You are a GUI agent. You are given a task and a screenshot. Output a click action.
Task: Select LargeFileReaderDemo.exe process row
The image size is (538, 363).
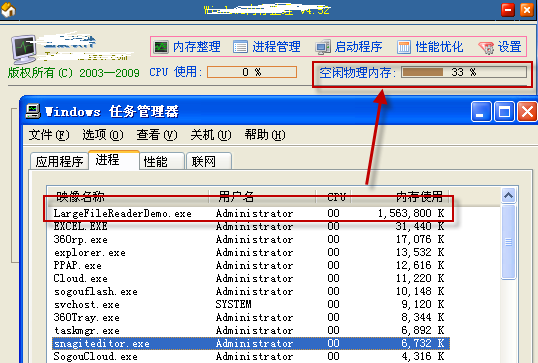250,213
